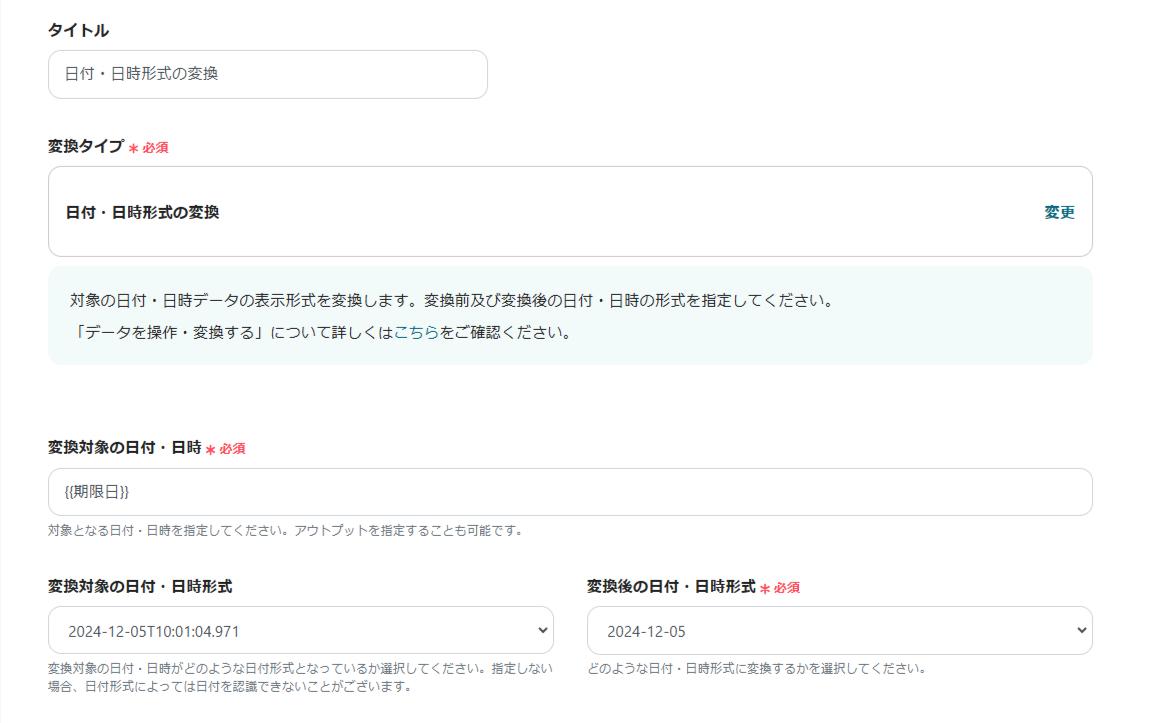Open the 変換対象の日付・日時形式 dropdown
Image resolution: width=1152 pixels, height=723 pixels.
coord(300,630)
